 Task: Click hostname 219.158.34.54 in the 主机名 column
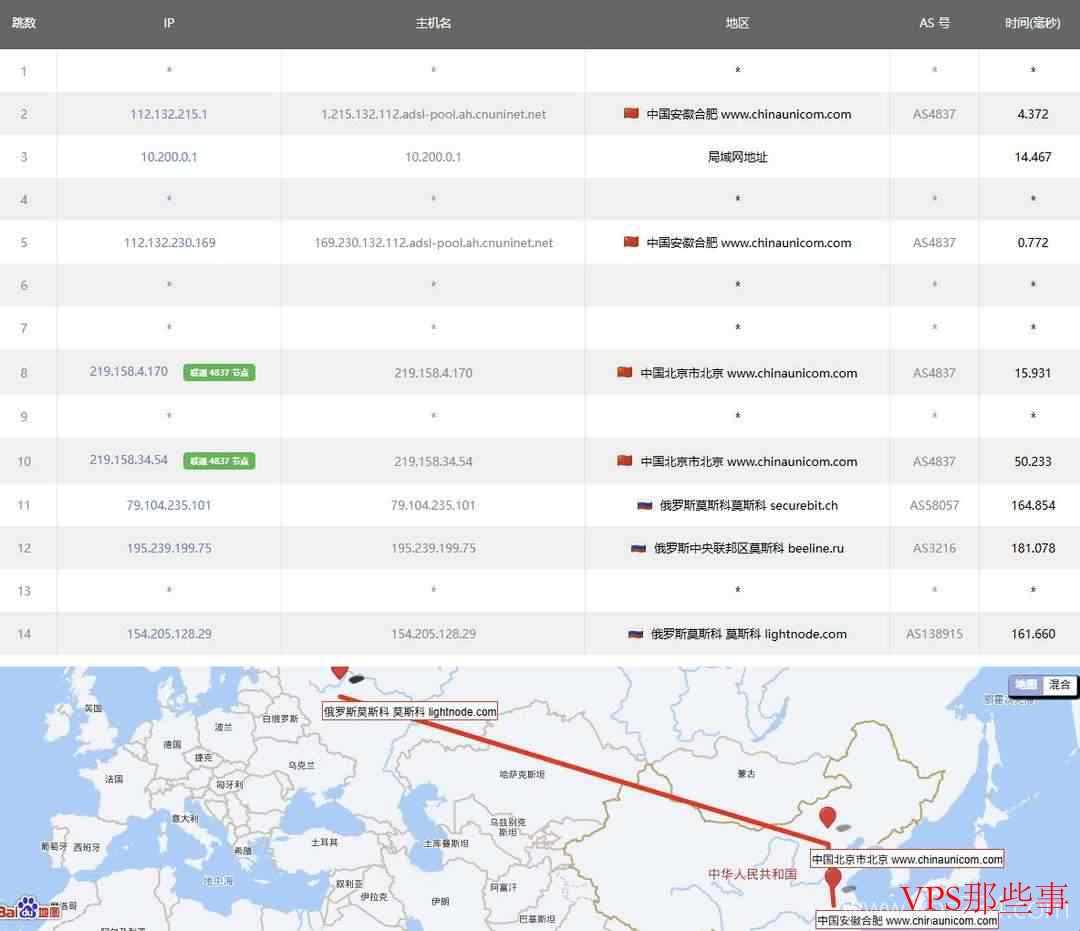[x=433, y=461]
